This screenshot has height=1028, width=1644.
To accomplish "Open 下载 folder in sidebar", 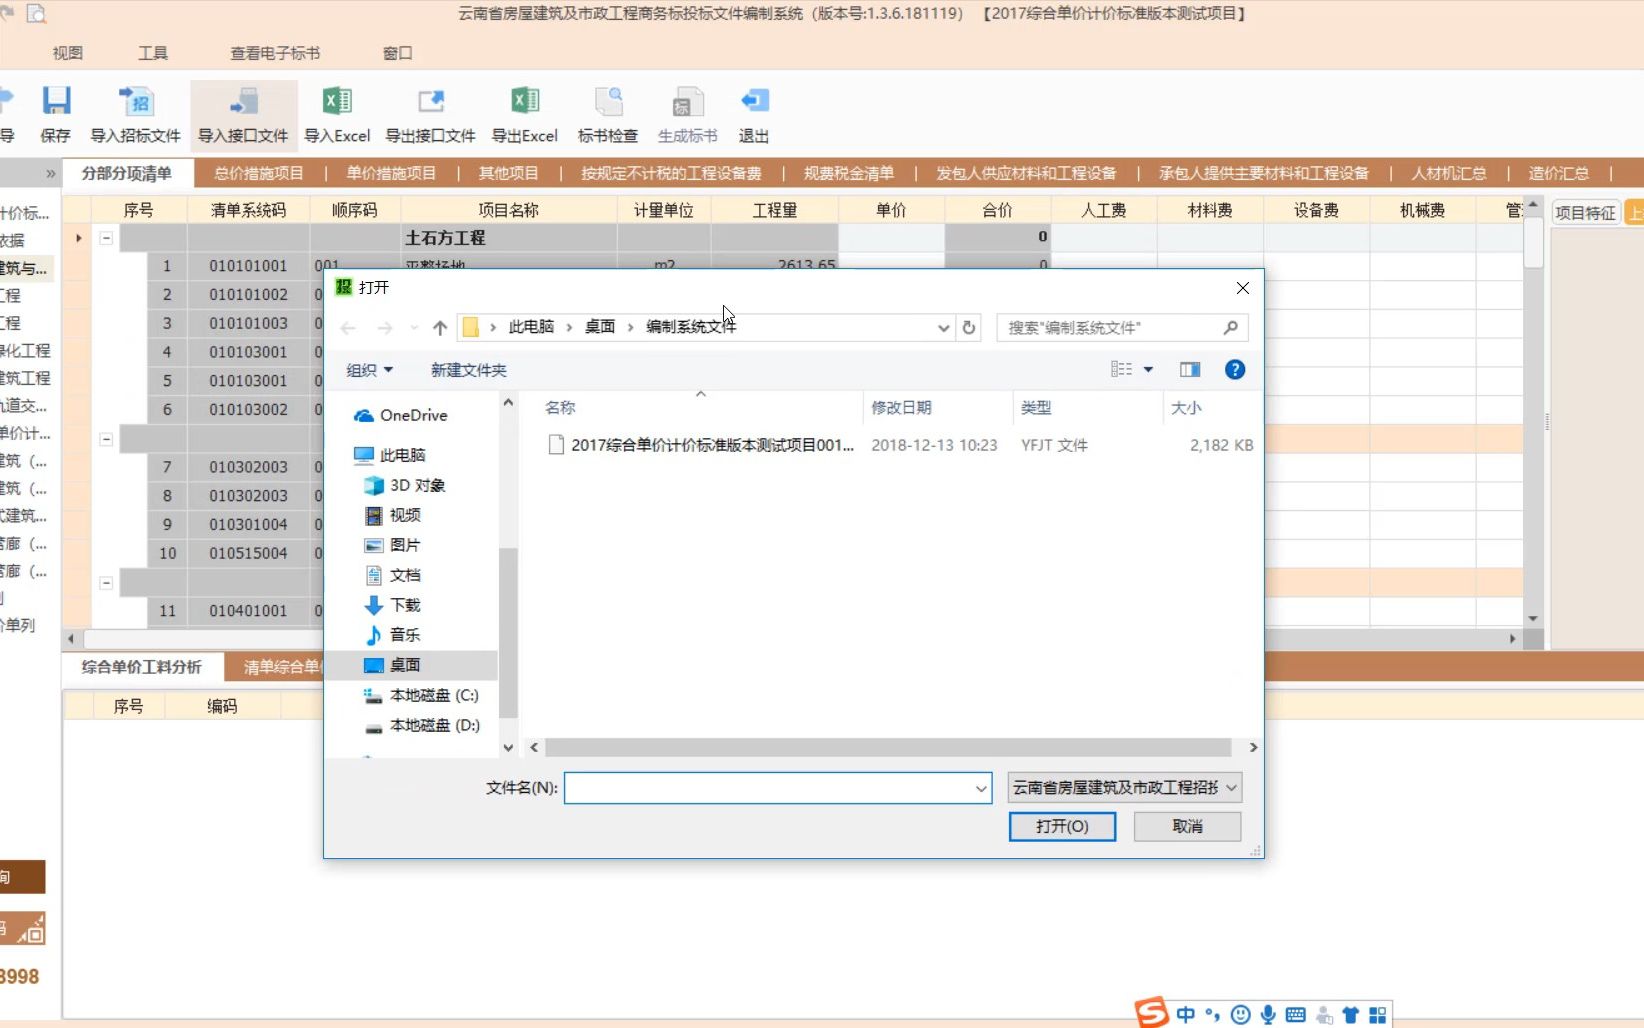I will (392, 605).
